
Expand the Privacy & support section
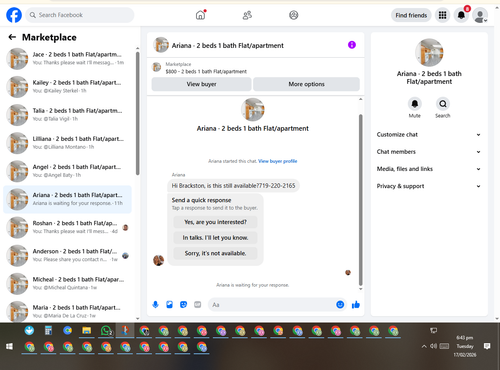coord(429,186)
